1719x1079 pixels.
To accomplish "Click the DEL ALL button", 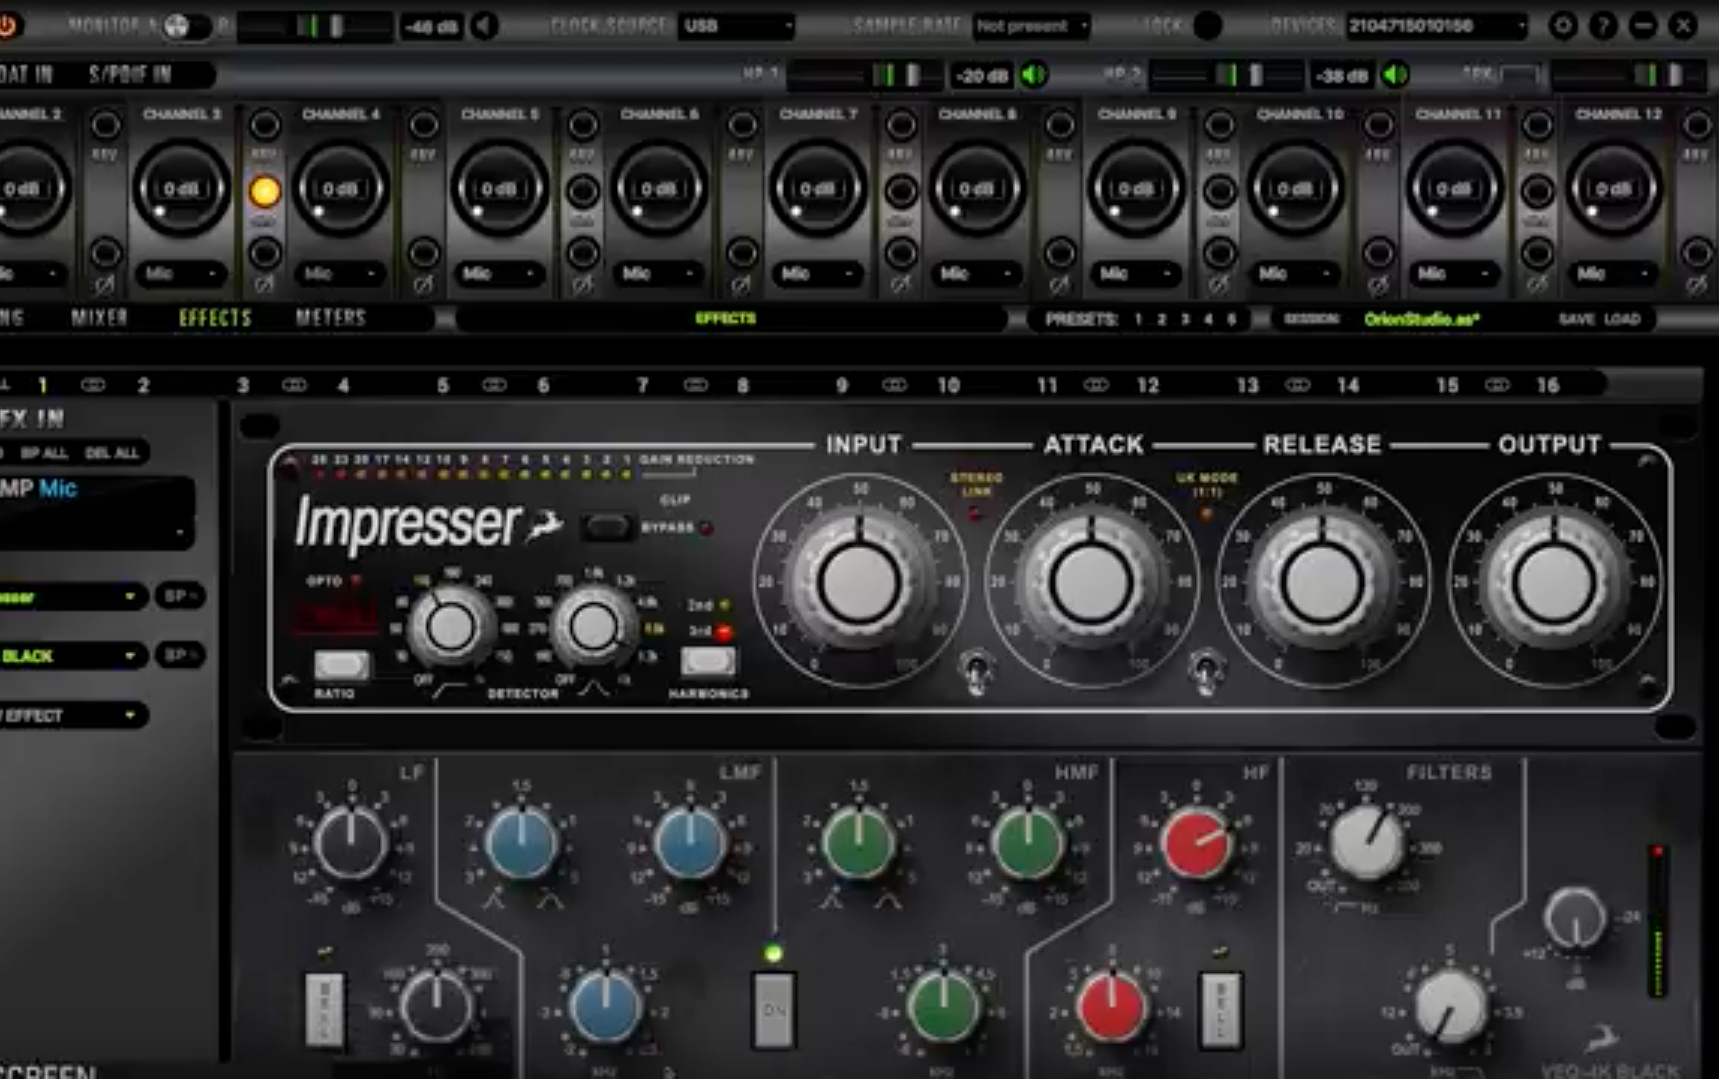I will coord(112,453).
